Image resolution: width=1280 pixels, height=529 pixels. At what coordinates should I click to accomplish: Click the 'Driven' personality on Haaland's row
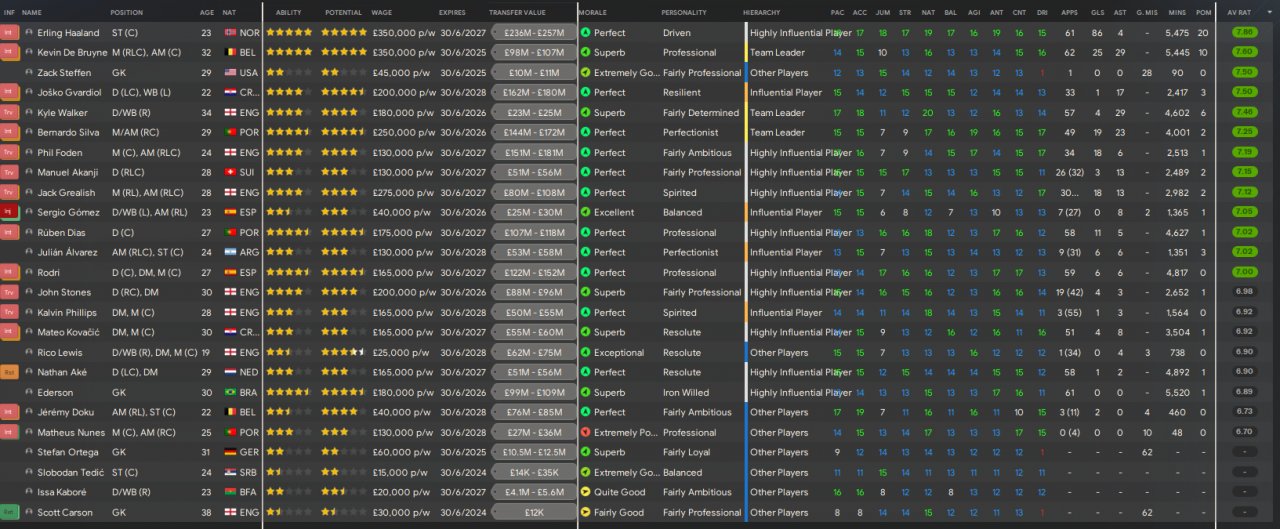click(677, 33)
